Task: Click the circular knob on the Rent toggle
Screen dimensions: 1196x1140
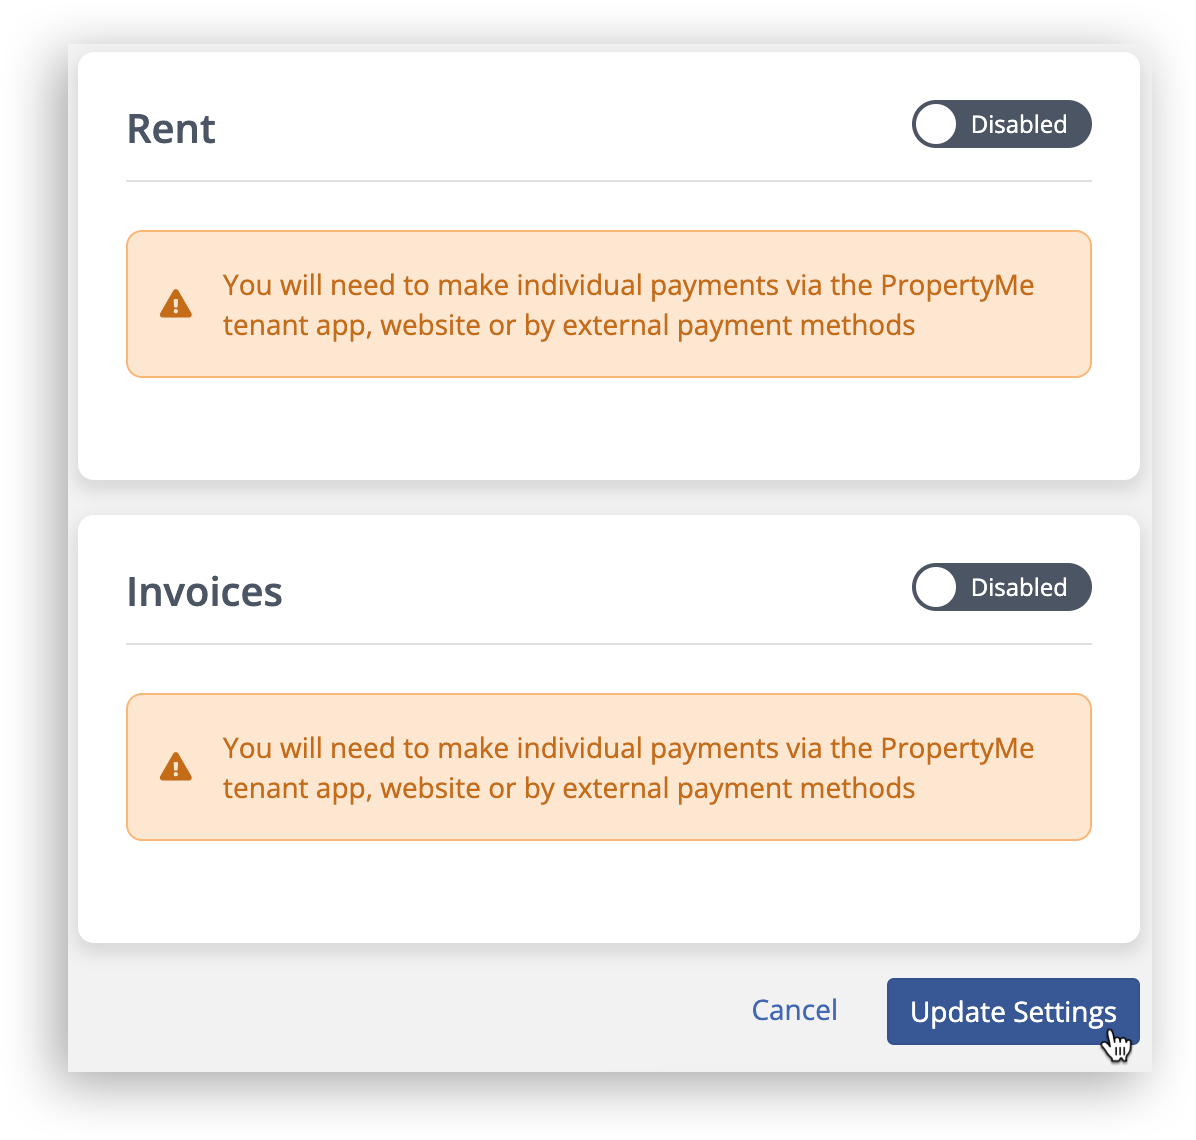Action: [x=936, y=124]
